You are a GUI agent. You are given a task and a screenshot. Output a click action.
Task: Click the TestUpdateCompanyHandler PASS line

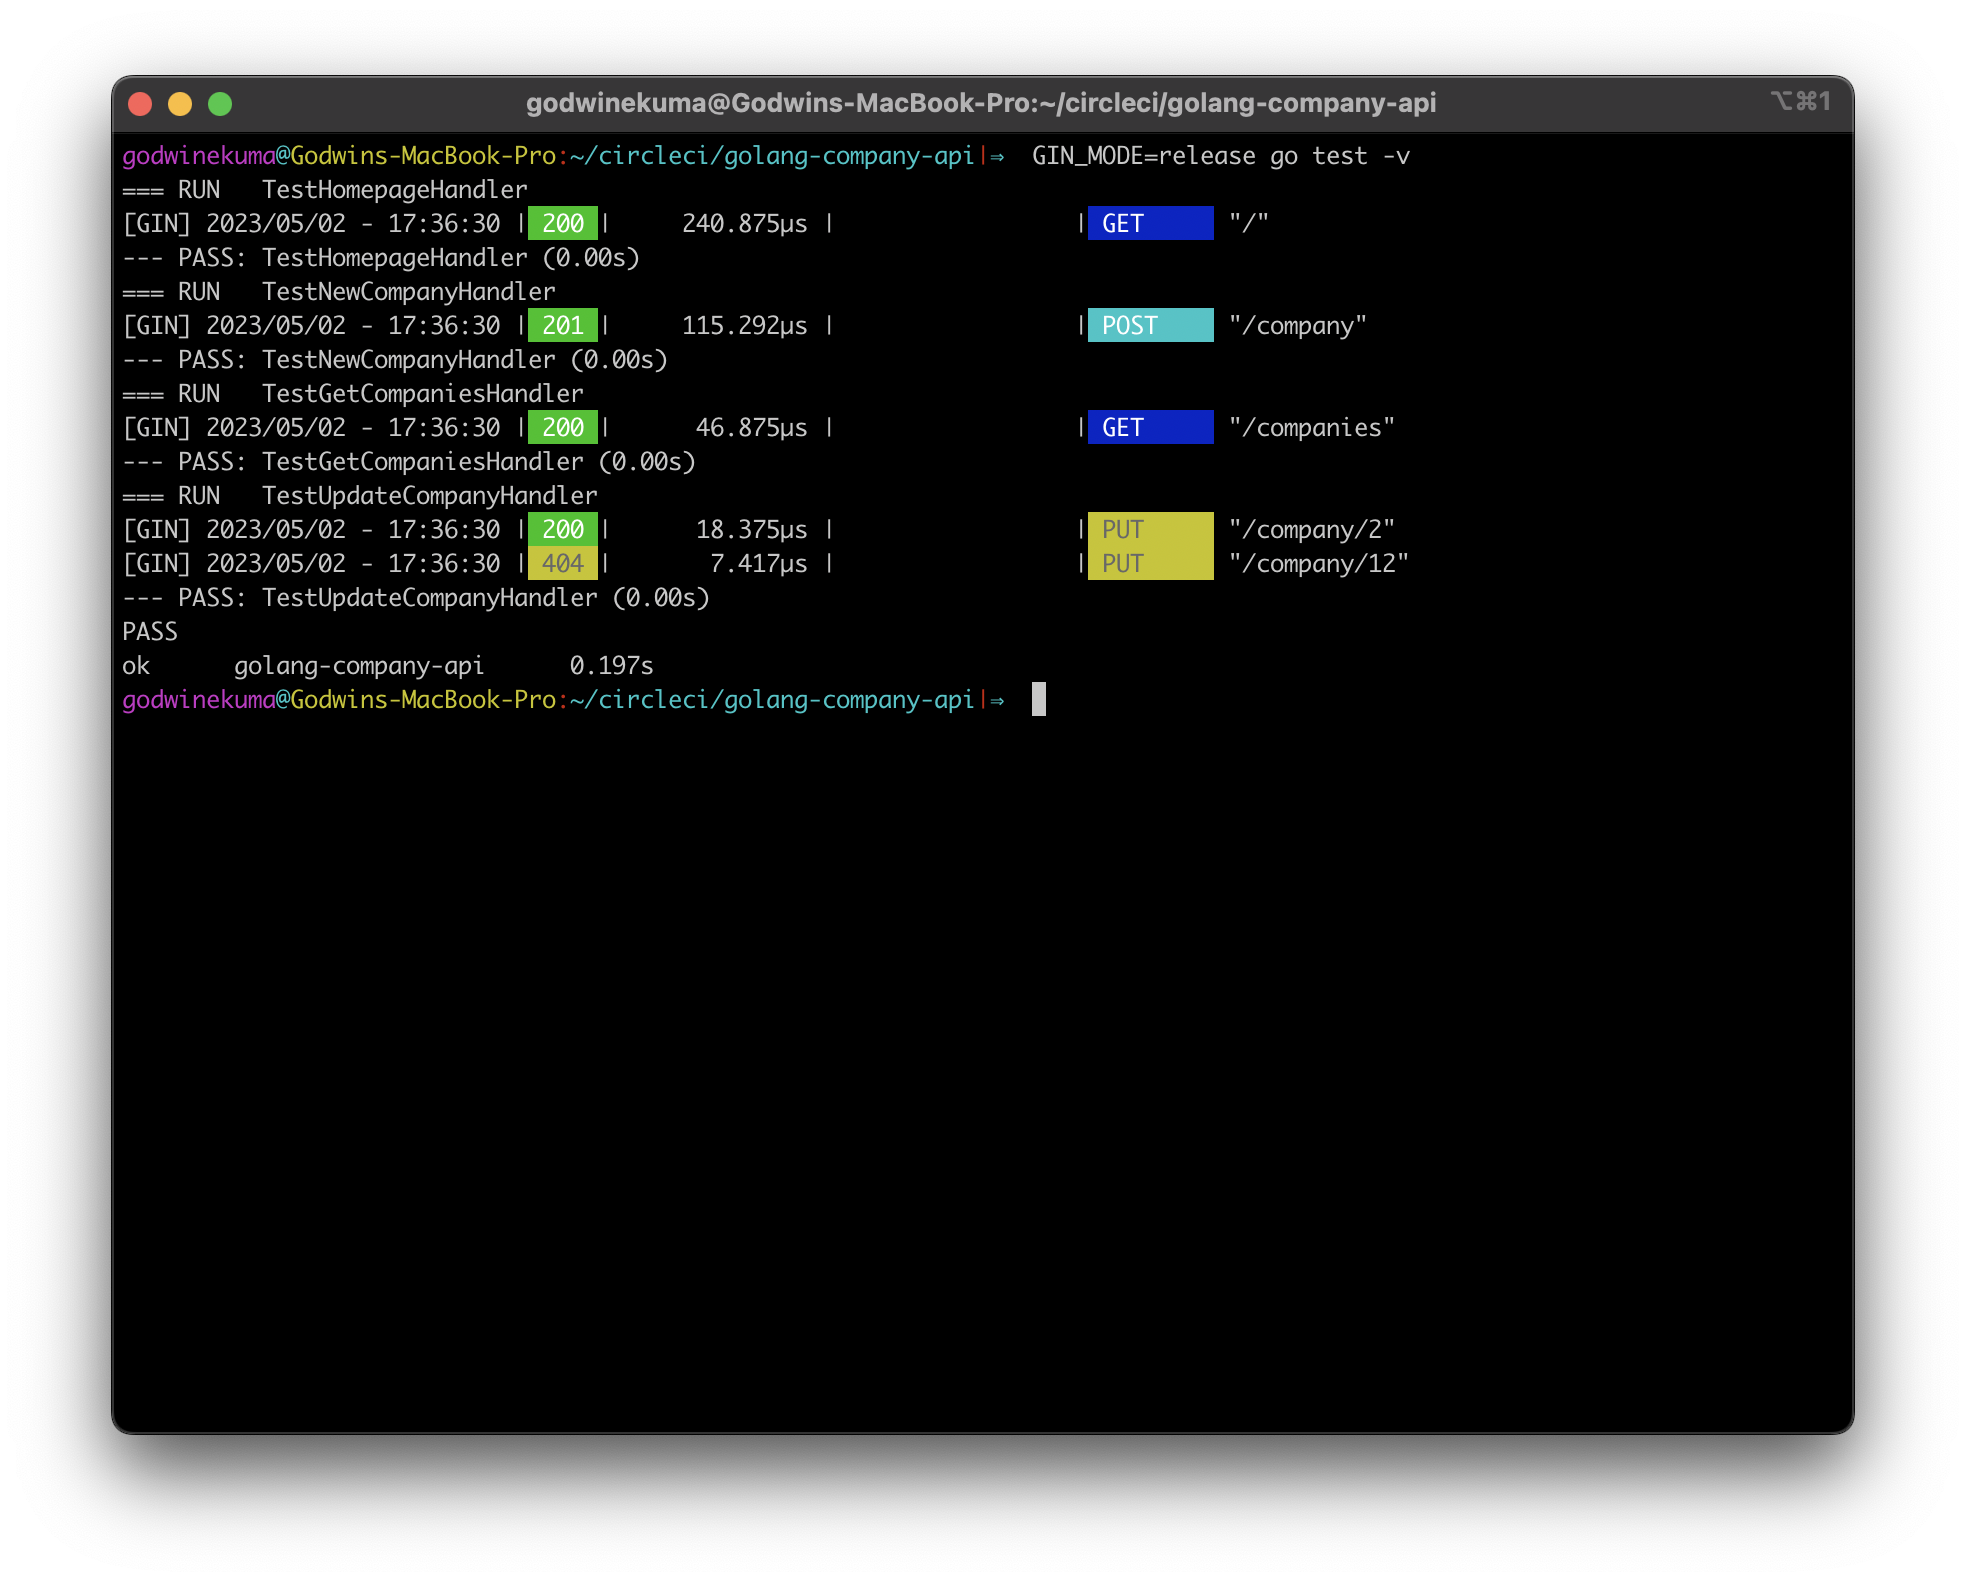(415, 597)
